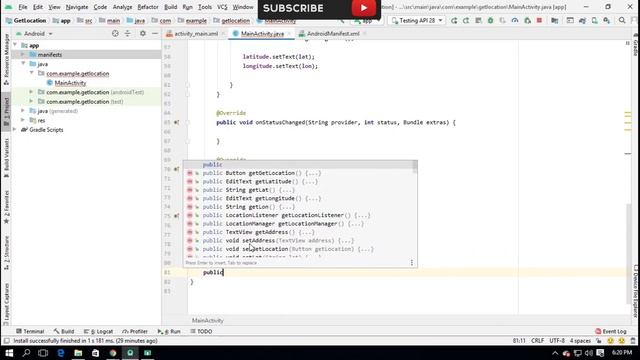Open the Tools menu

pyautogui.click(x=204, y=7)
